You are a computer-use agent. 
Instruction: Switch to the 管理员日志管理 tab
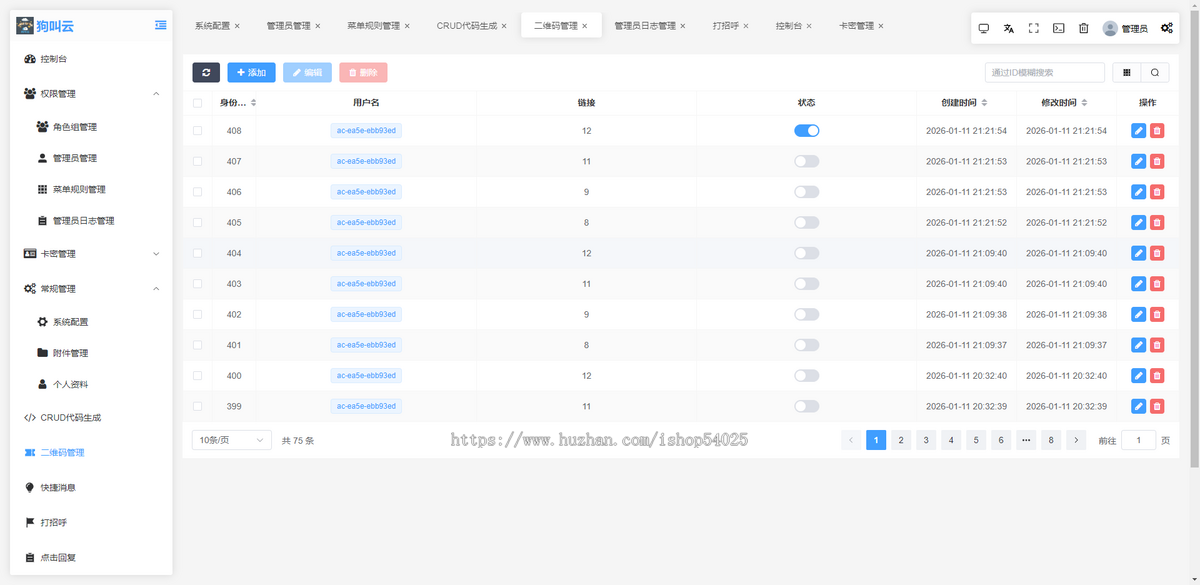coord(645,26)
